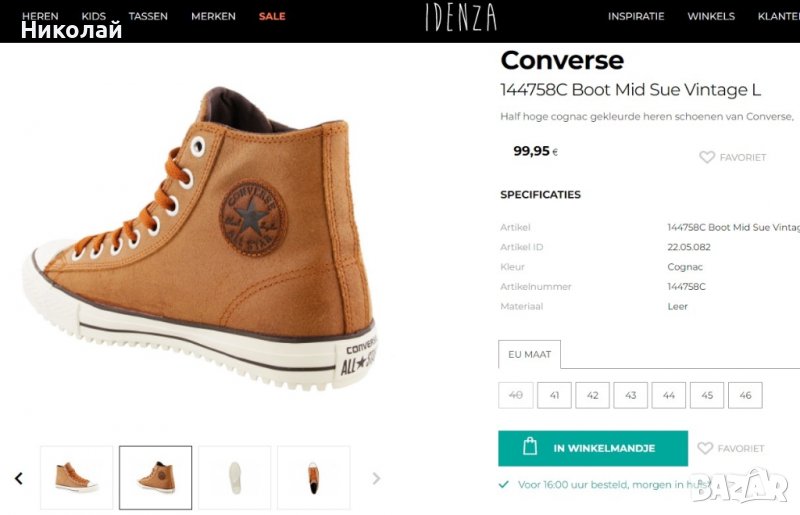Click the heart icon beside the price

click(707, 157)
